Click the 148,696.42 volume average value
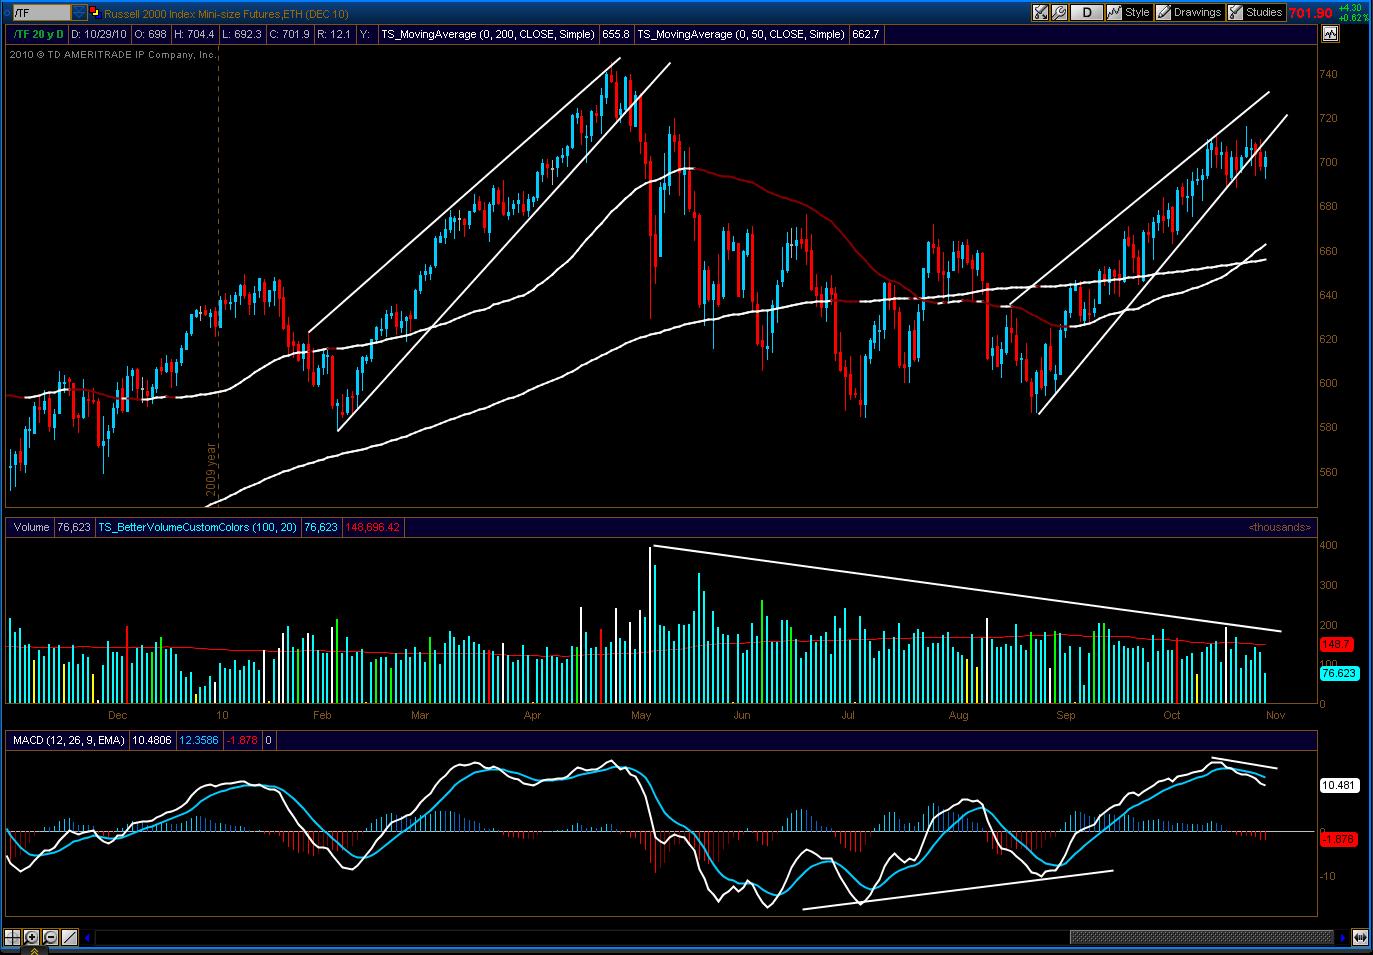Screen dimensions: 1373x955 click(x=373, y=527)
